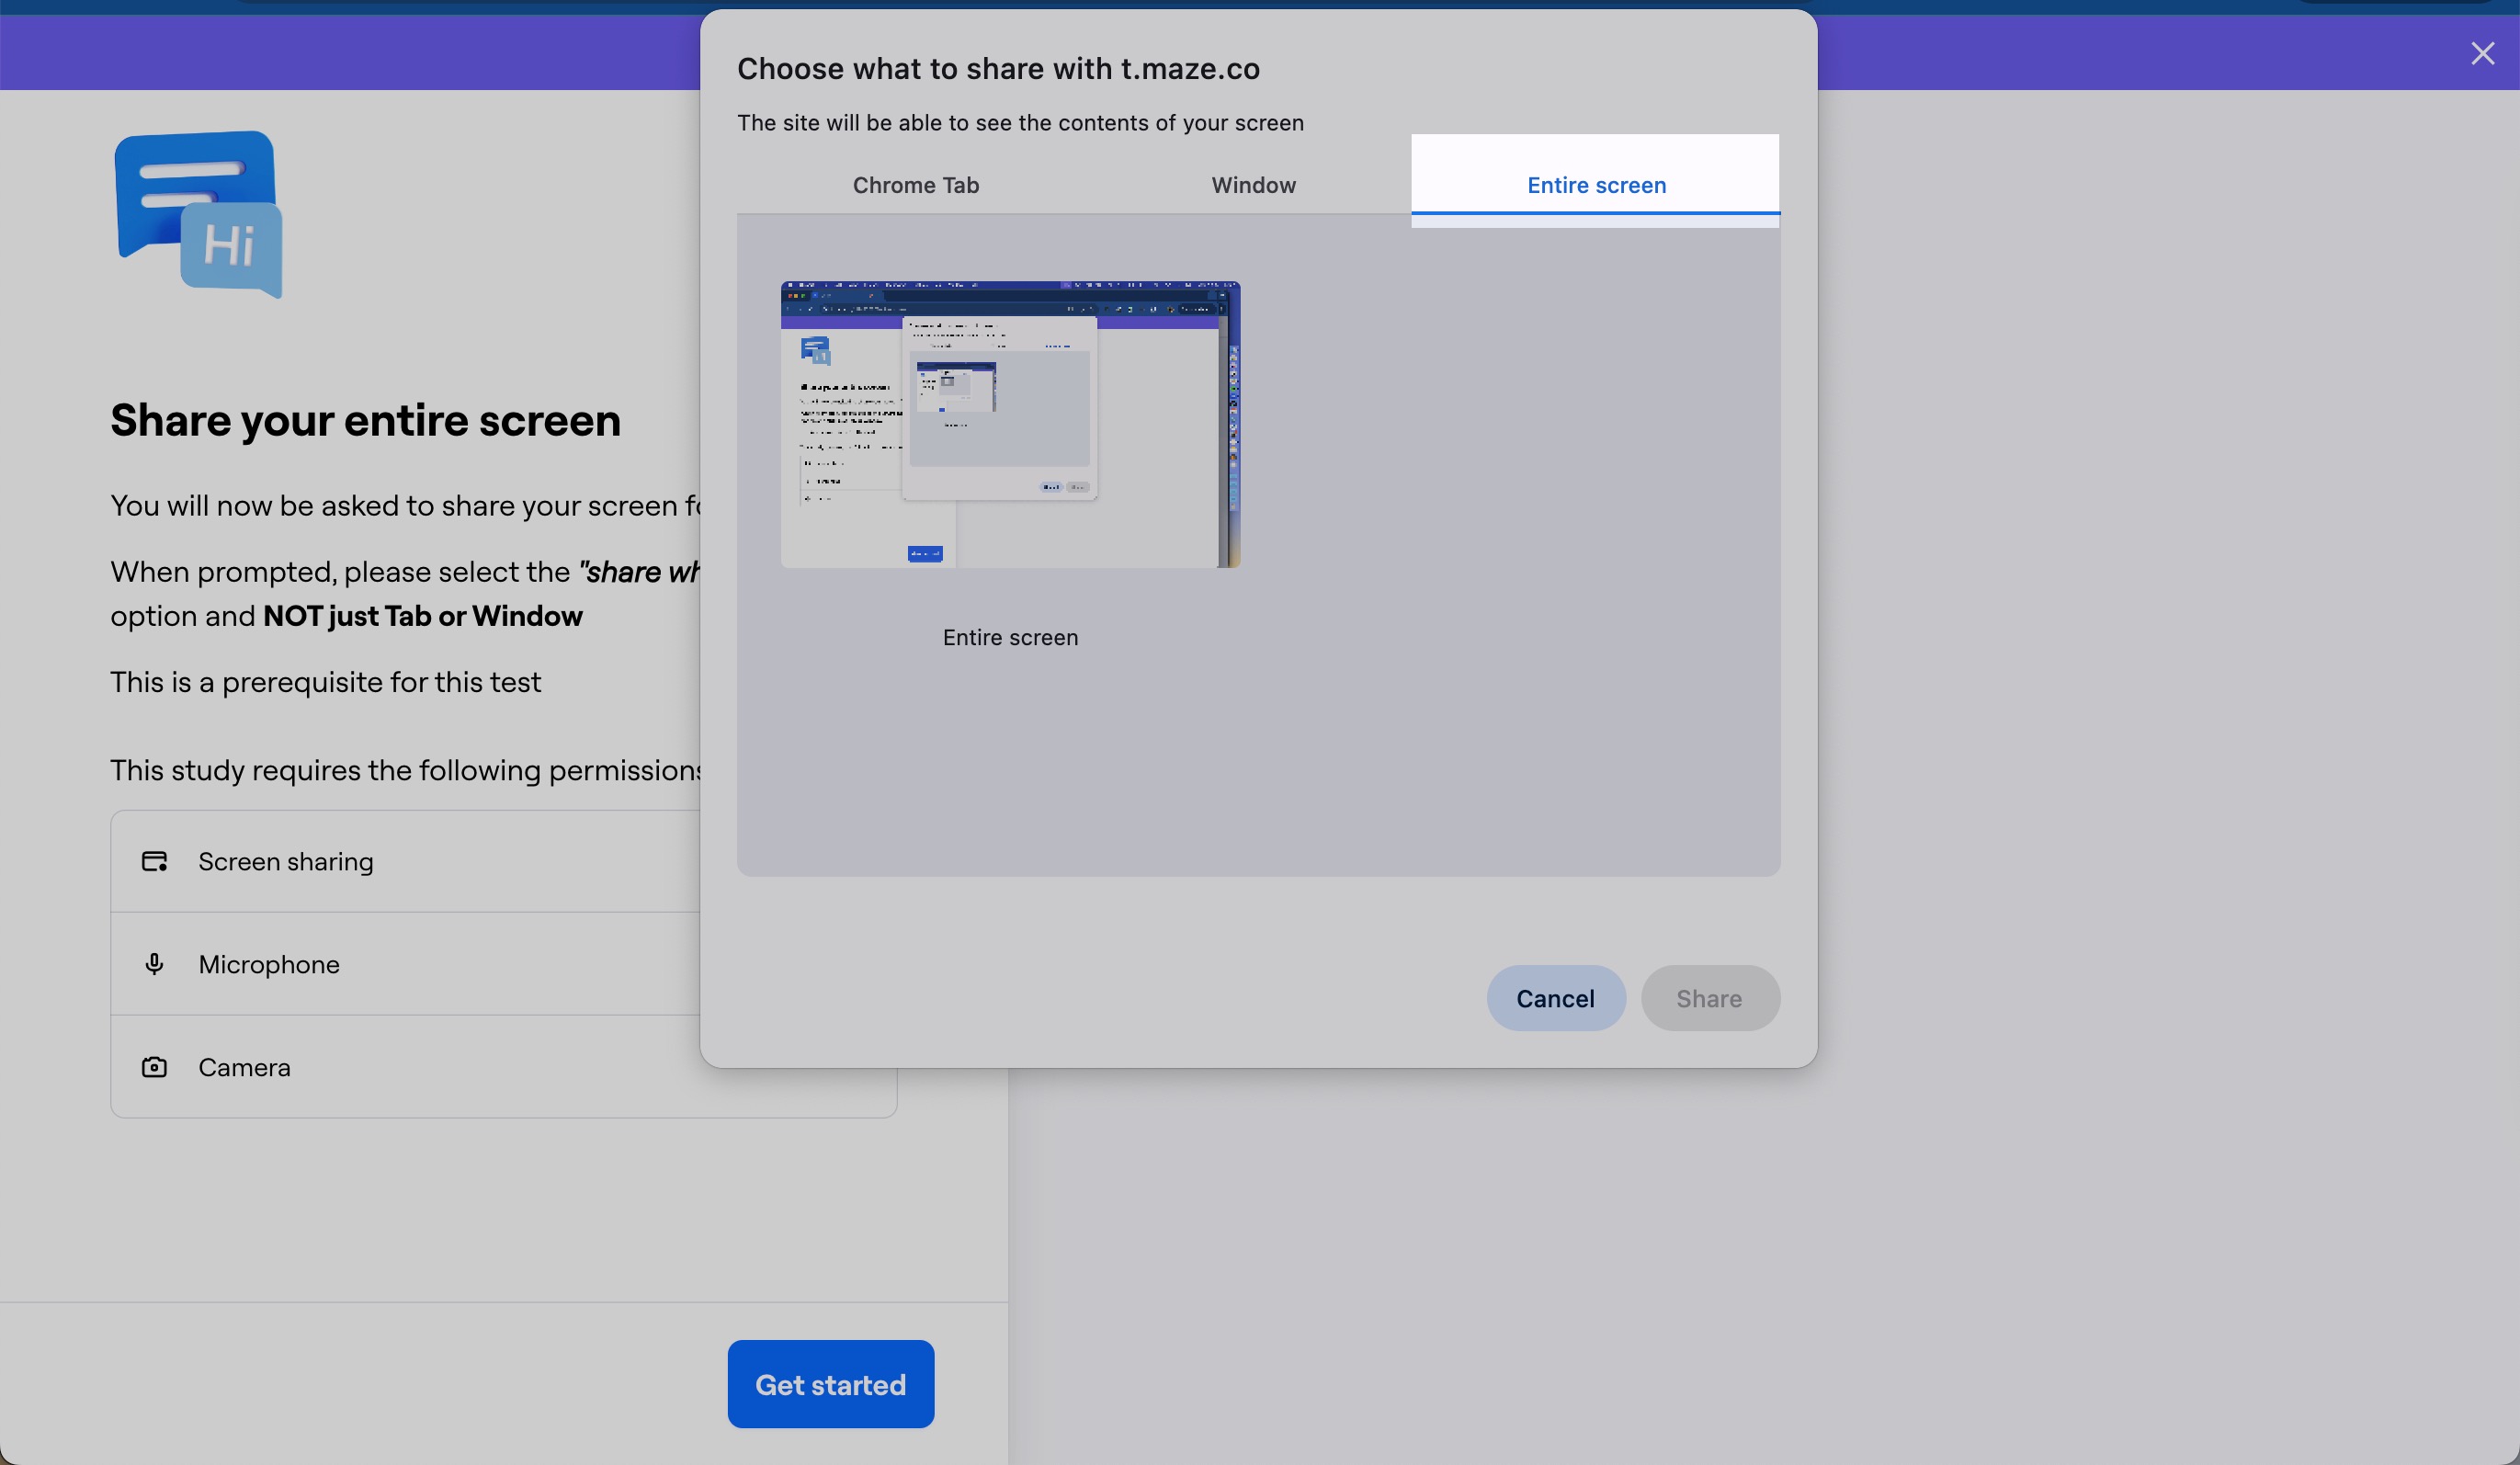Click the Screen sharing permission label
The image size is (2520, 1465).
coord(286,861)
